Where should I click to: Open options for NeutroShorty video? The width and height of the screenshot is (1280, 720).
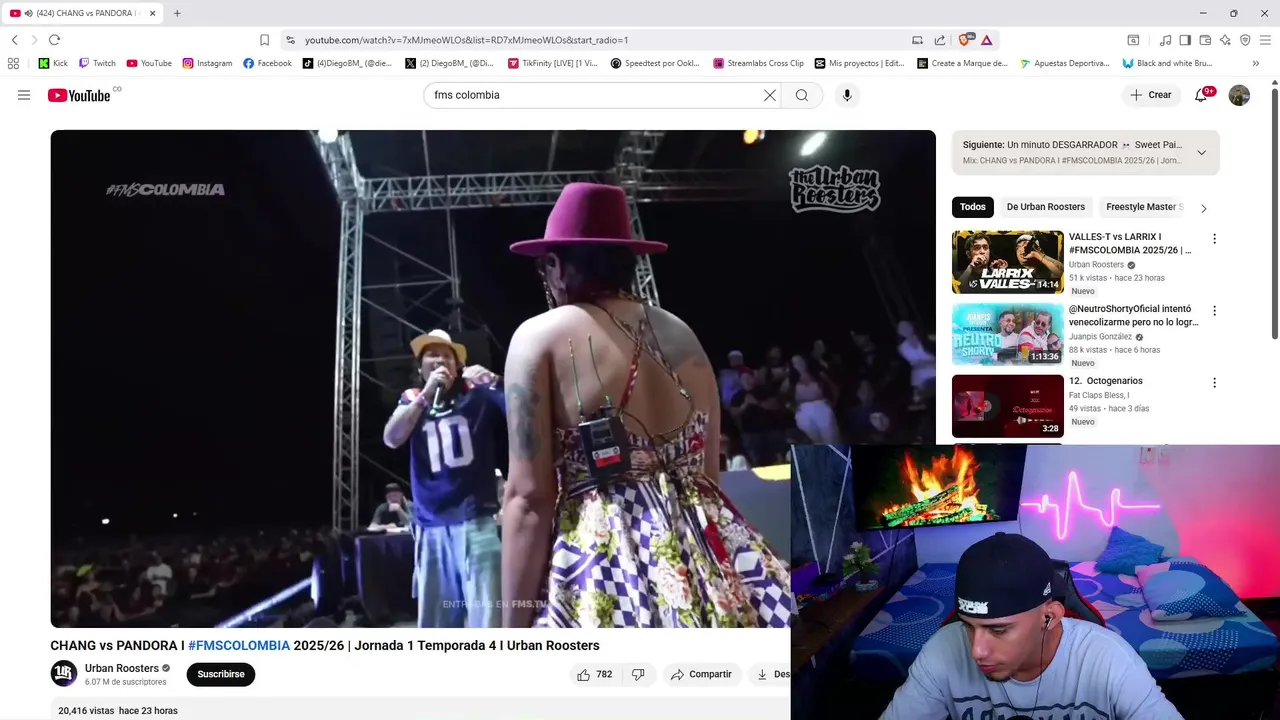pos(1214,311)
